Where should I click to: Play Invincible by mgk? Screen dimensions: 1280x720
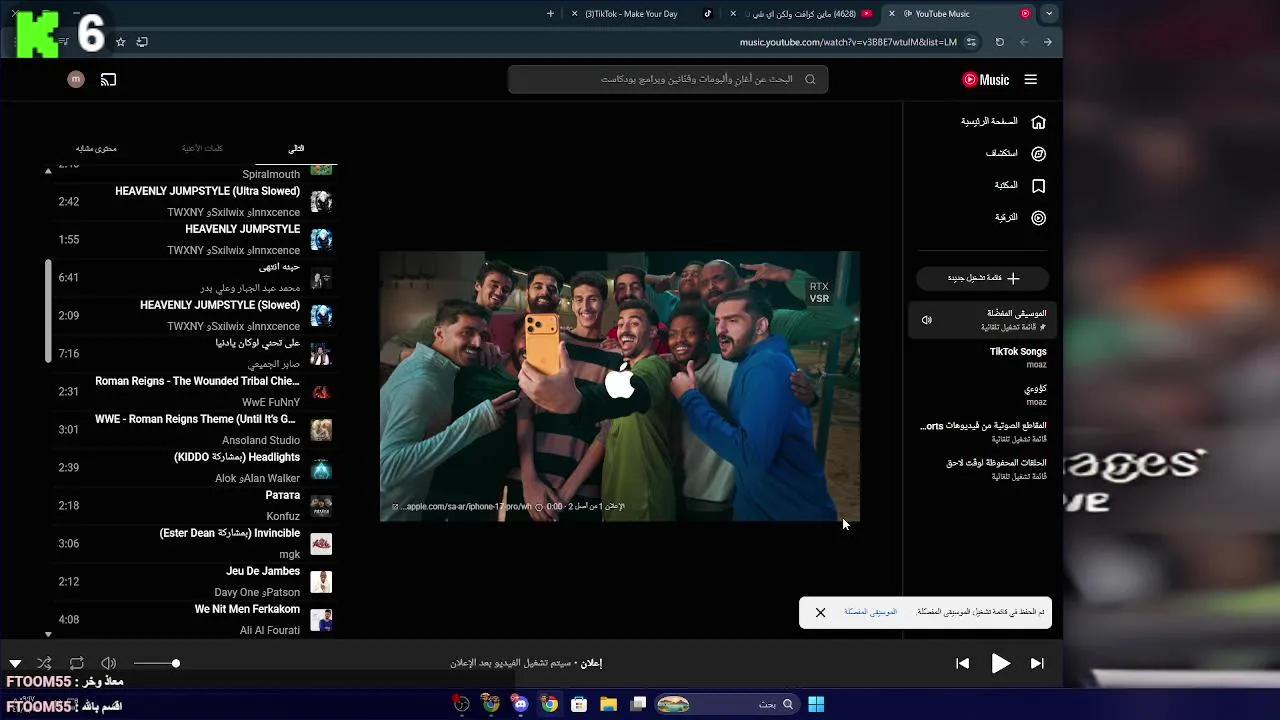point(195,544)
